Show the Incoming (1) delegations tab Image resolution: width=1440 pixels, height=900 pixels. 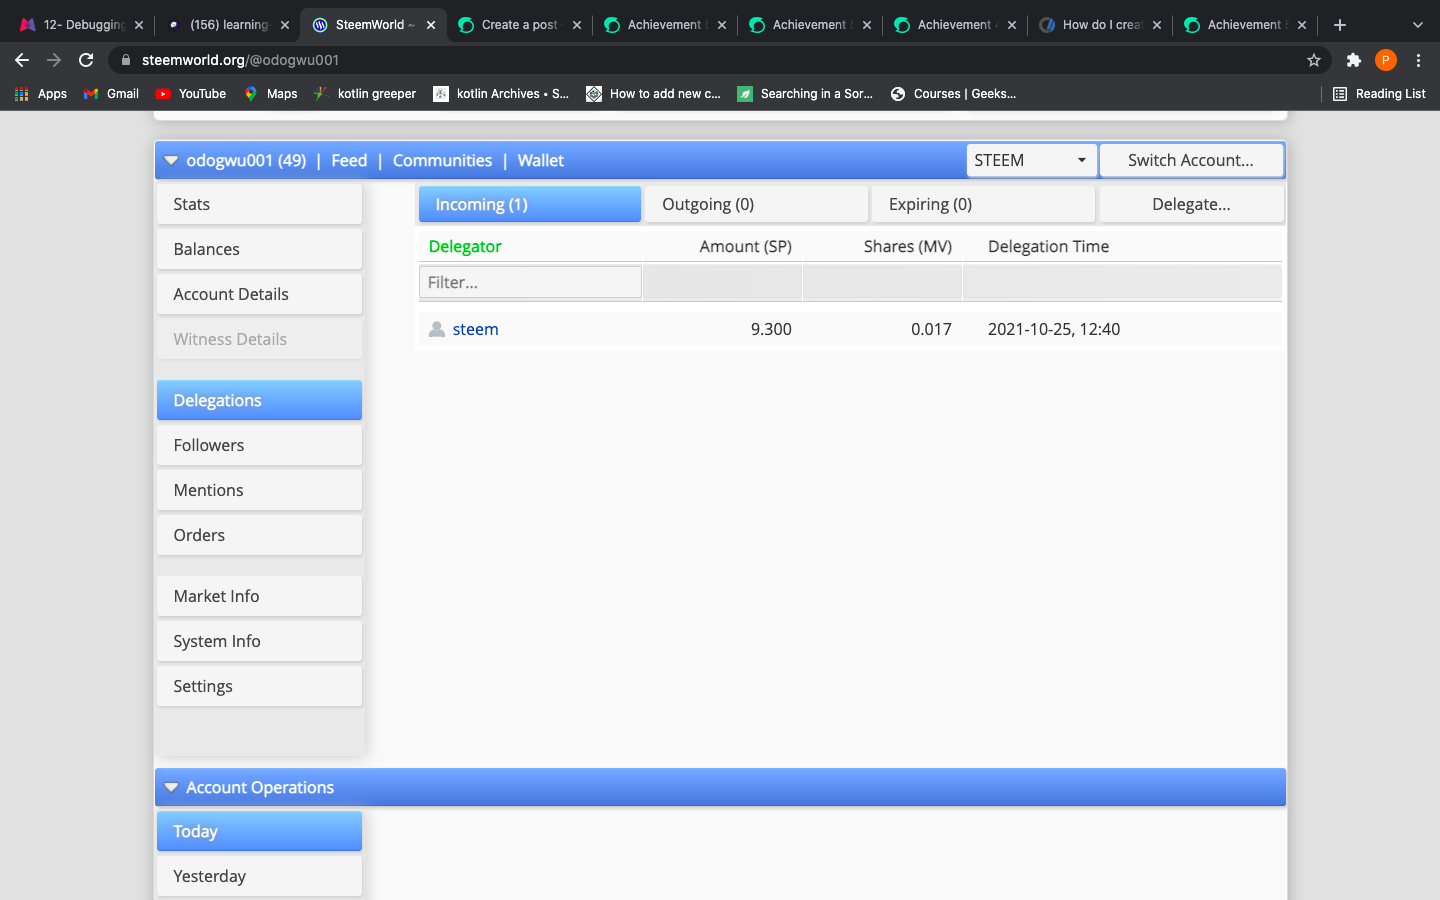pyautogui.click(x=530, y=204)
